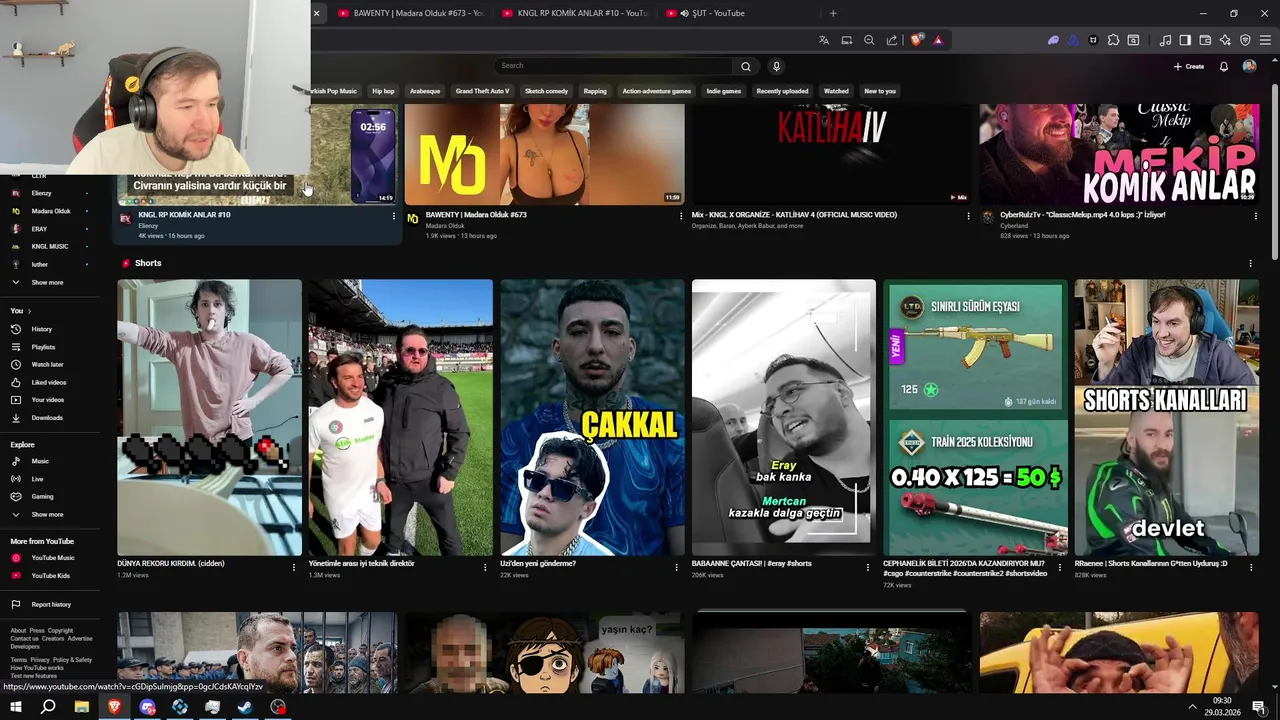Open a new browser tab
The height and width of the screenshot is (720, 1280).
(x=833, y=13)
